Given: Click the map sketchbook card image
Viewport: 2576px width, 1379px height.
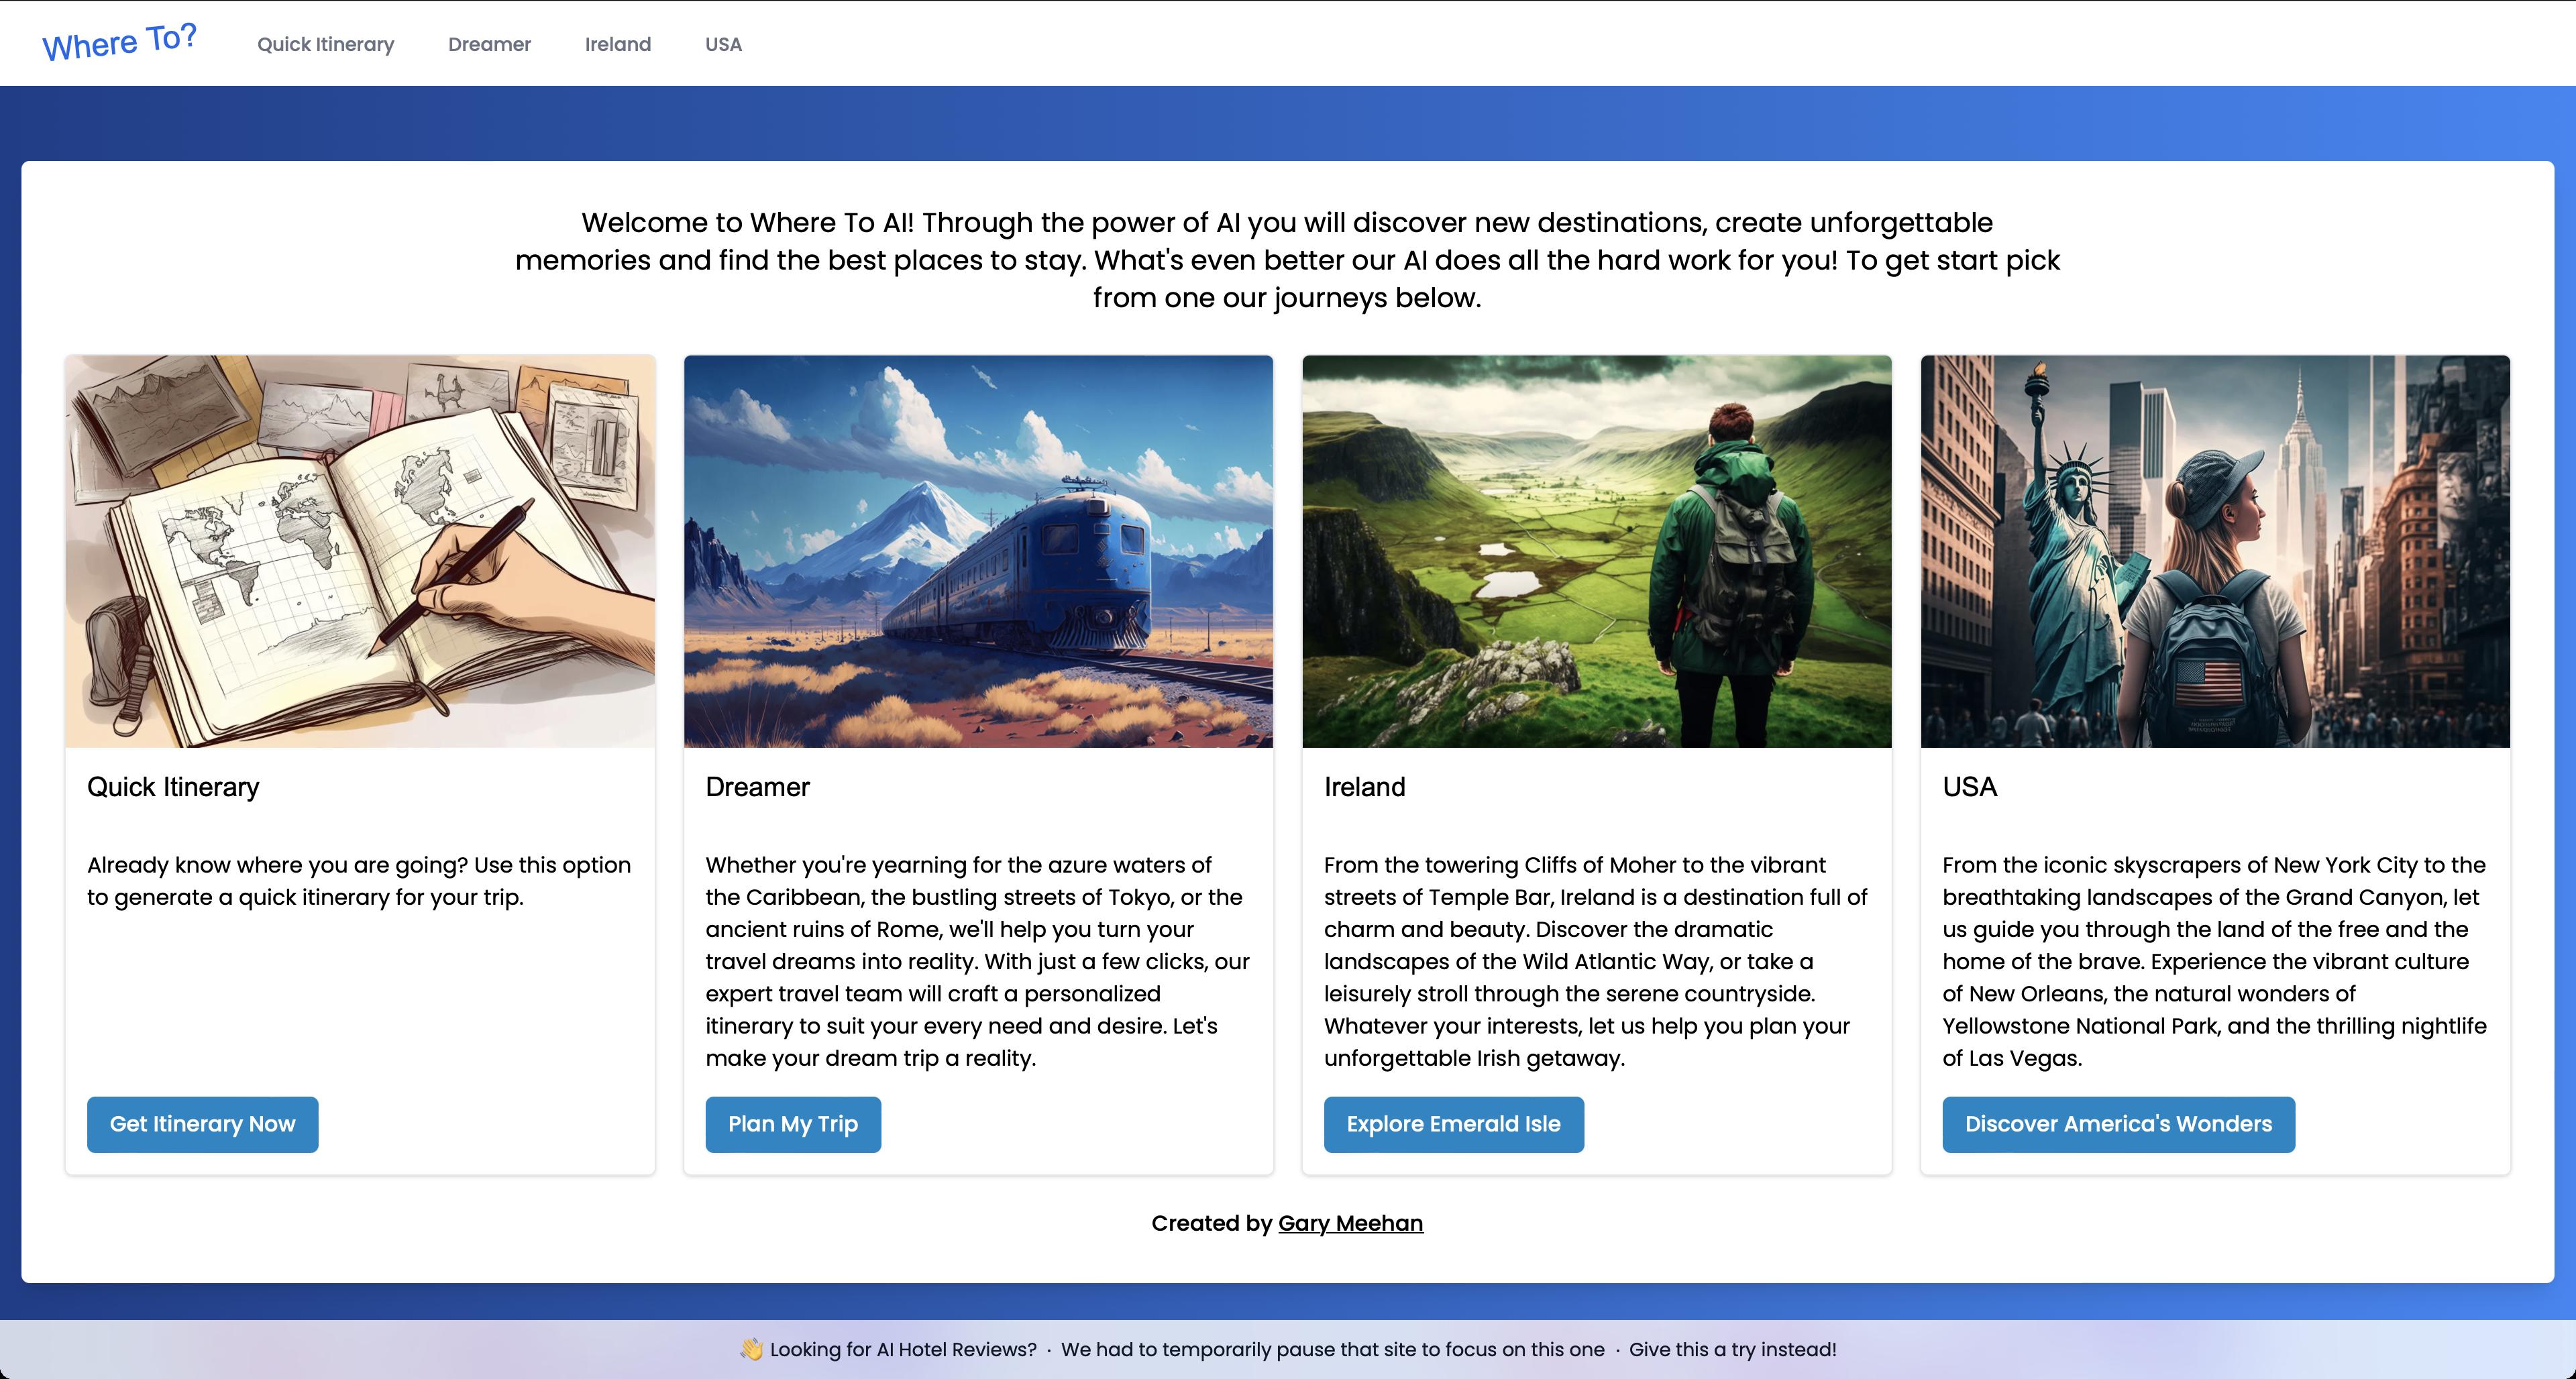Looking at the screenshot, I should pos(360,551).
